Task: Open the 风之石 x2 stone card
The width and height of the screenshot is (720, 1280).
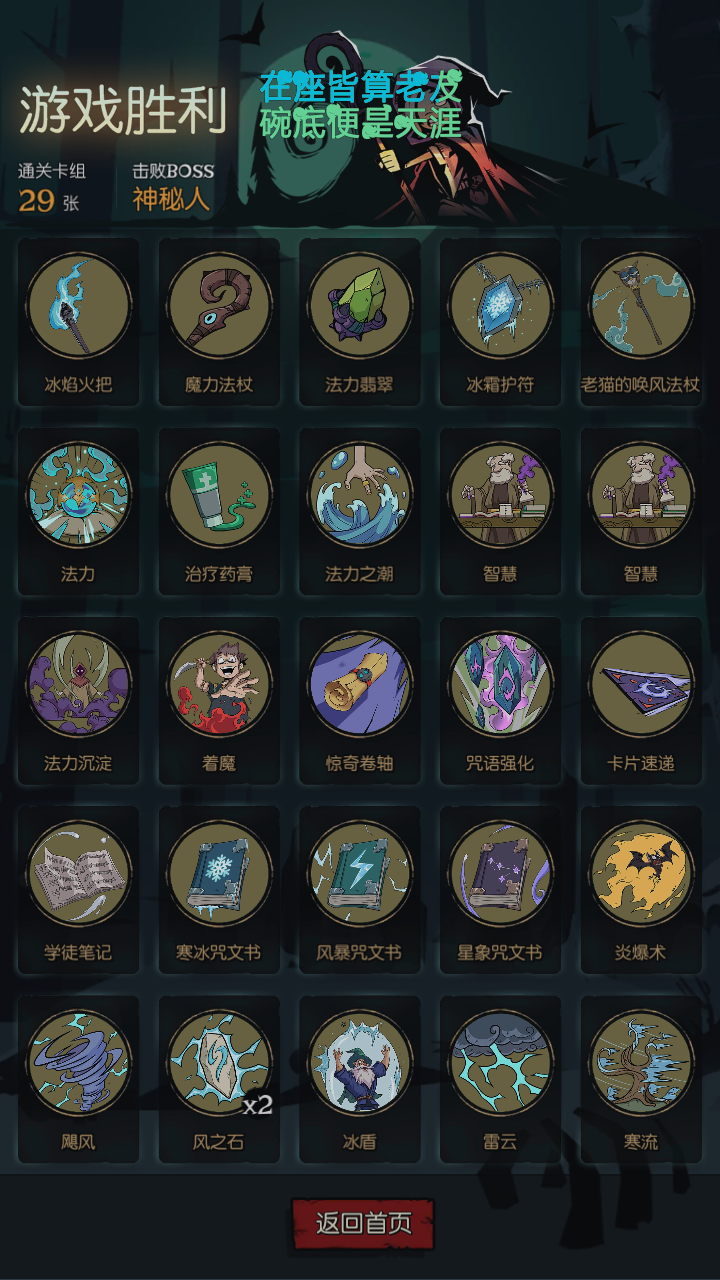Action: (x=219, y=1062)
